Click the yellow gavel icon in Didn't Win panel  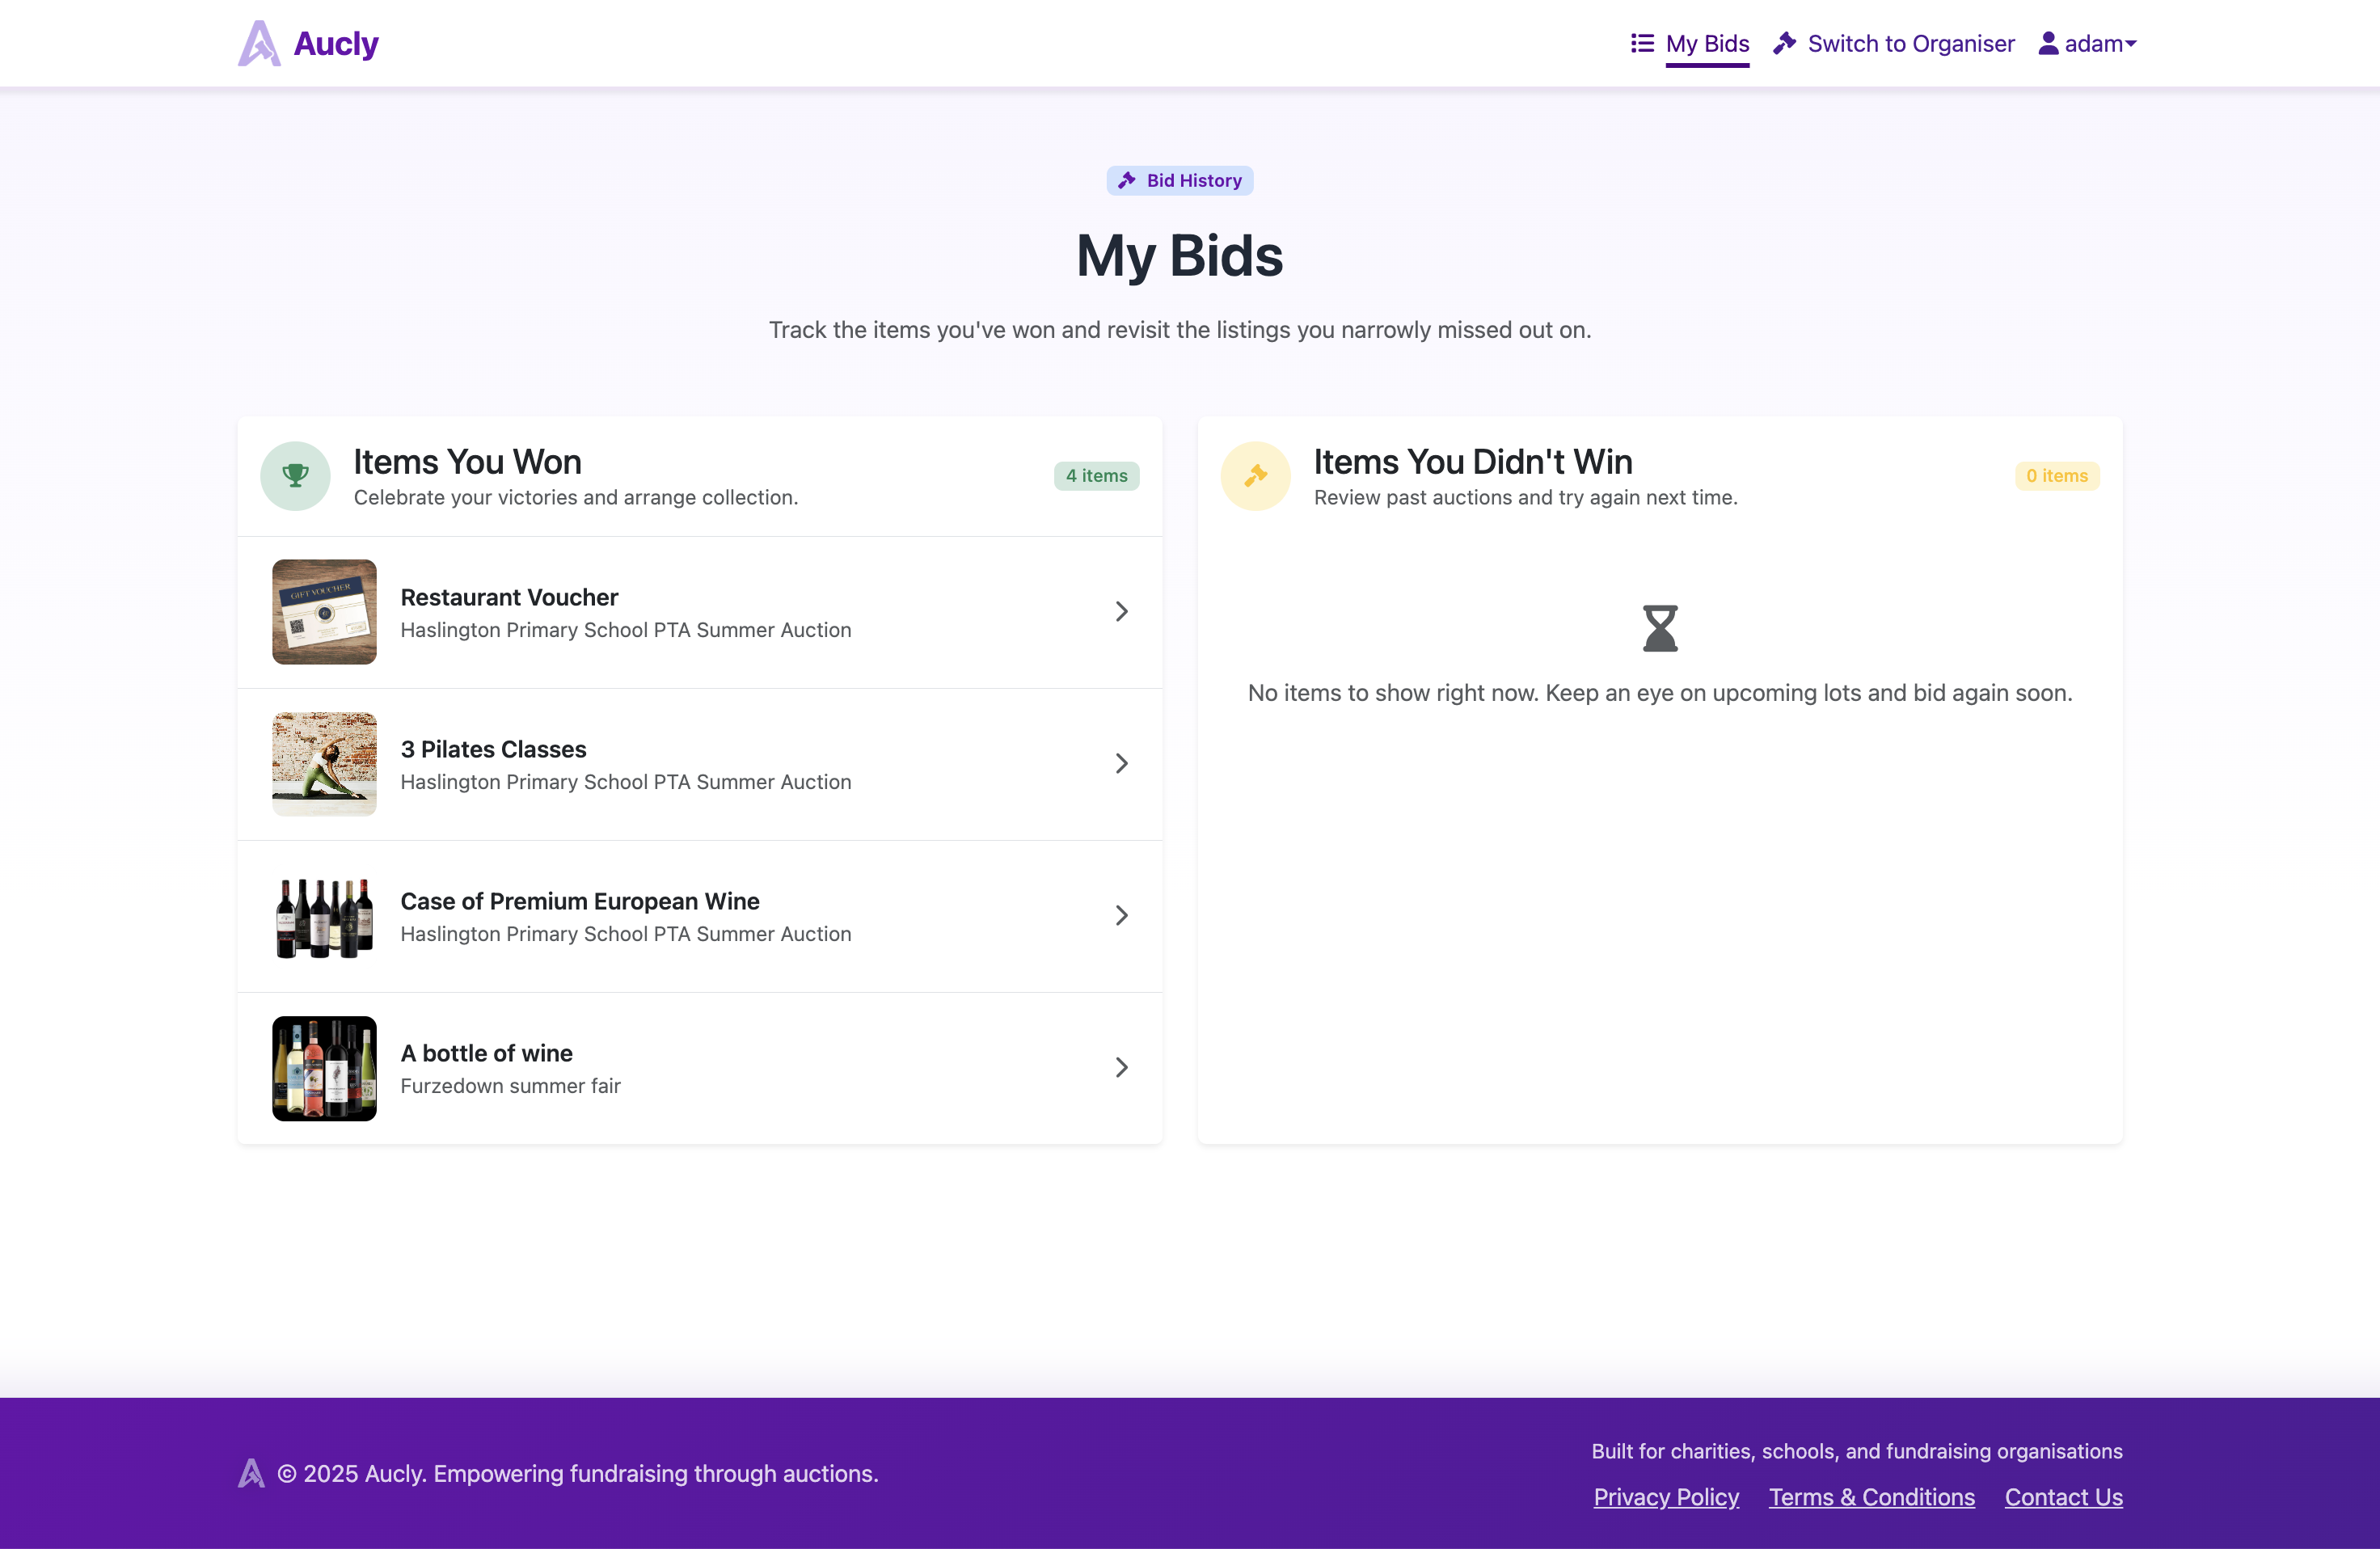tap(1255, 476)
